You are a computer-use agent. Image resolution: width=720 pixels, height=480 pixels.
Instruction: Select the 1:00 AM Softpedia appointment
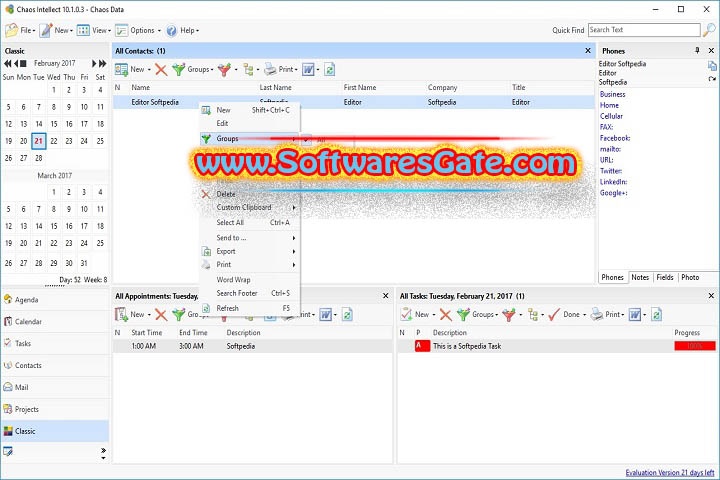253,346
